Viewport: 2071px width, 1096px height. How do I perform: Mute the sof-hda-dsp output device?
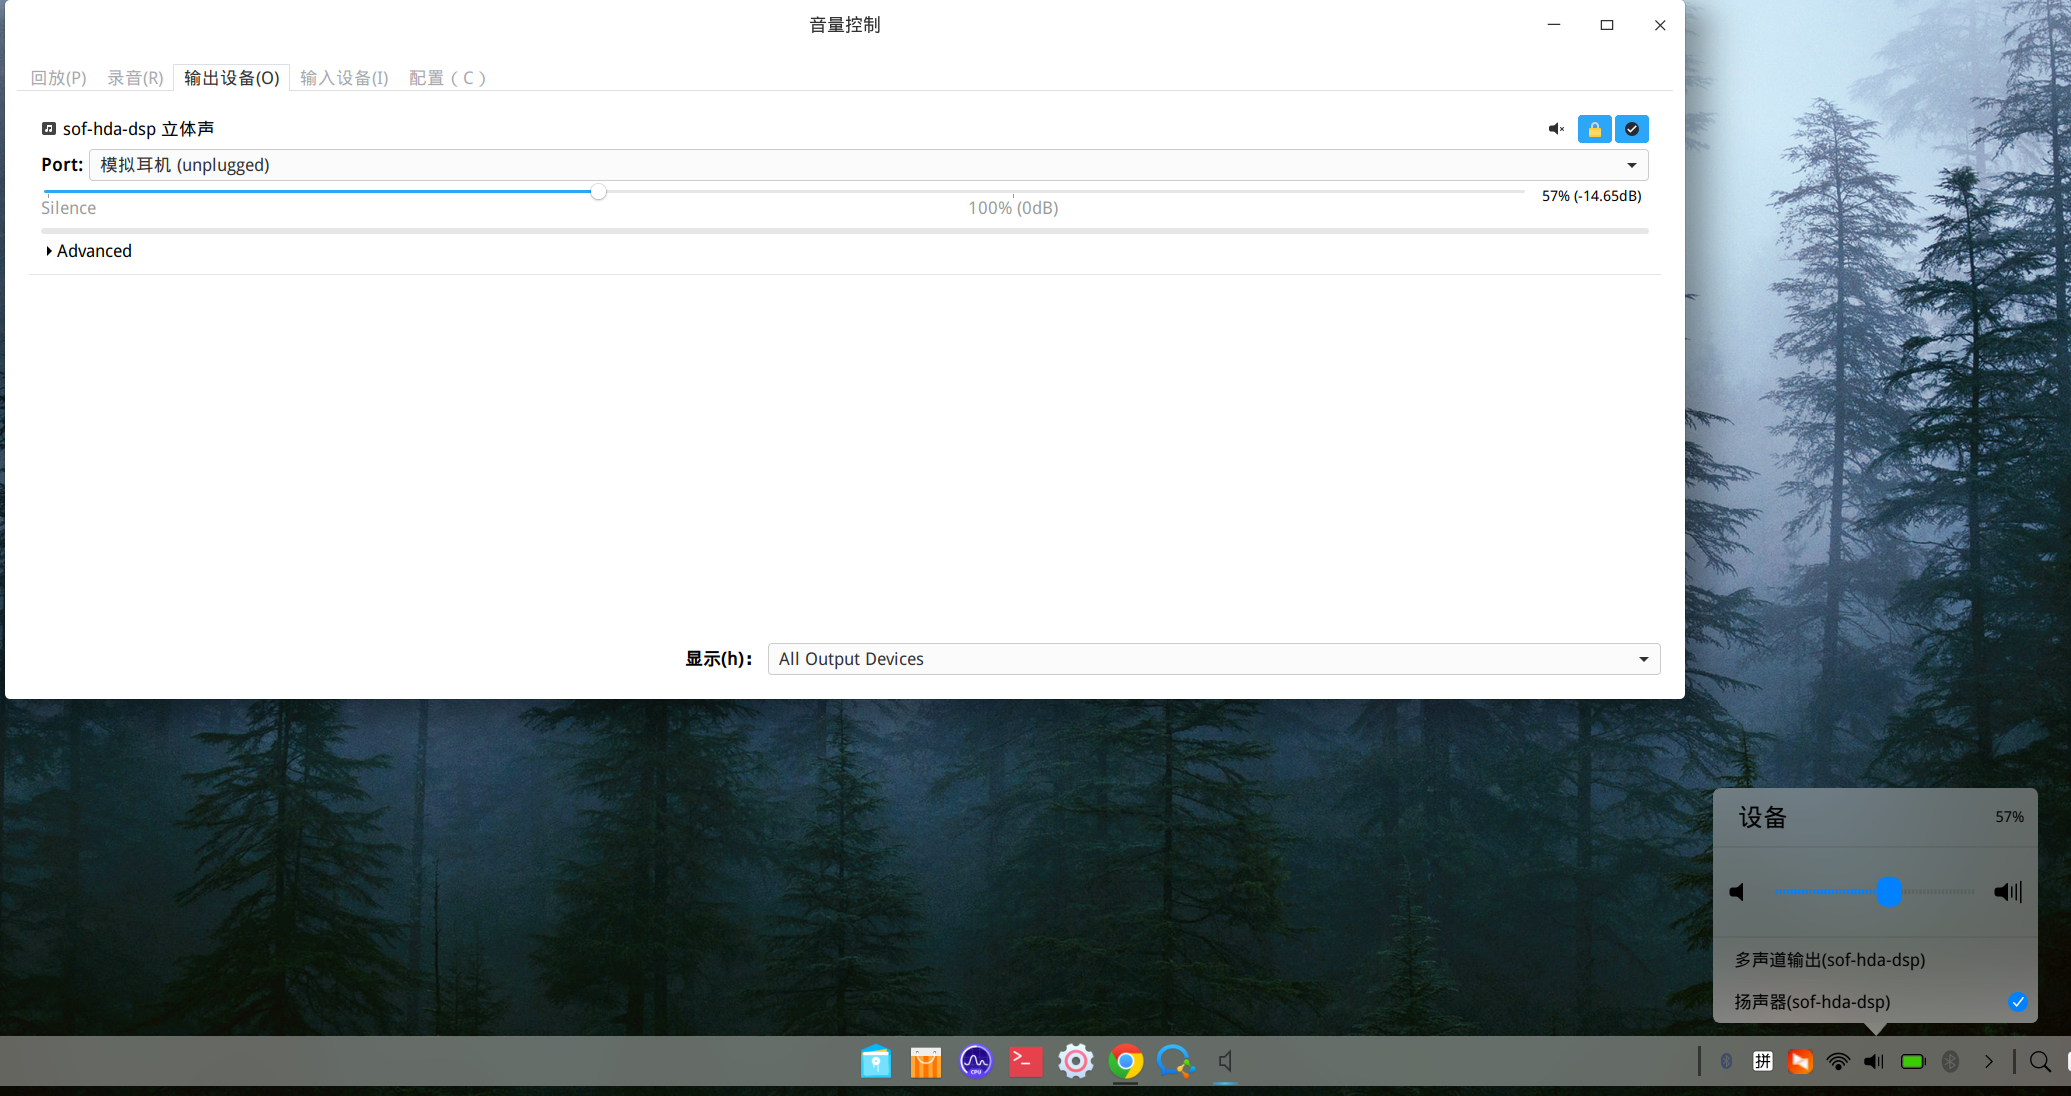click(x=1556, y=129)
